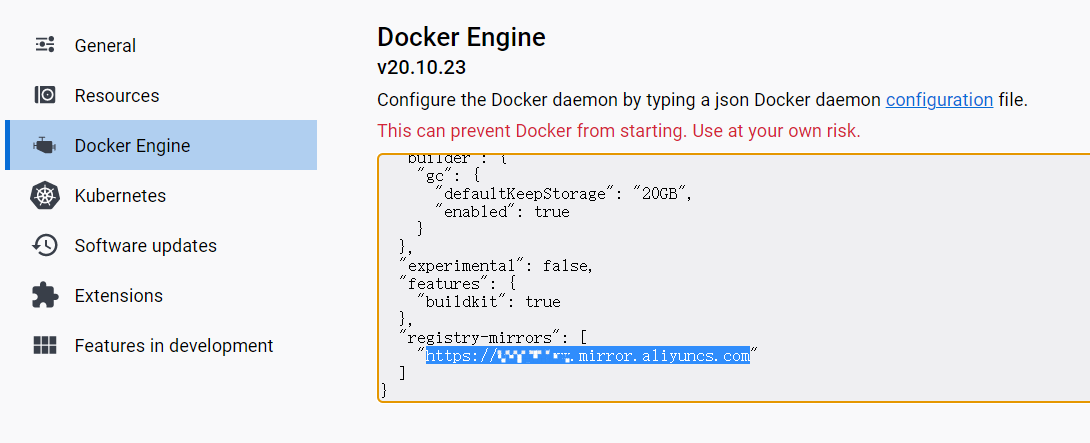
Task: Click the Features in development grid icon
Action: point(45,346)
